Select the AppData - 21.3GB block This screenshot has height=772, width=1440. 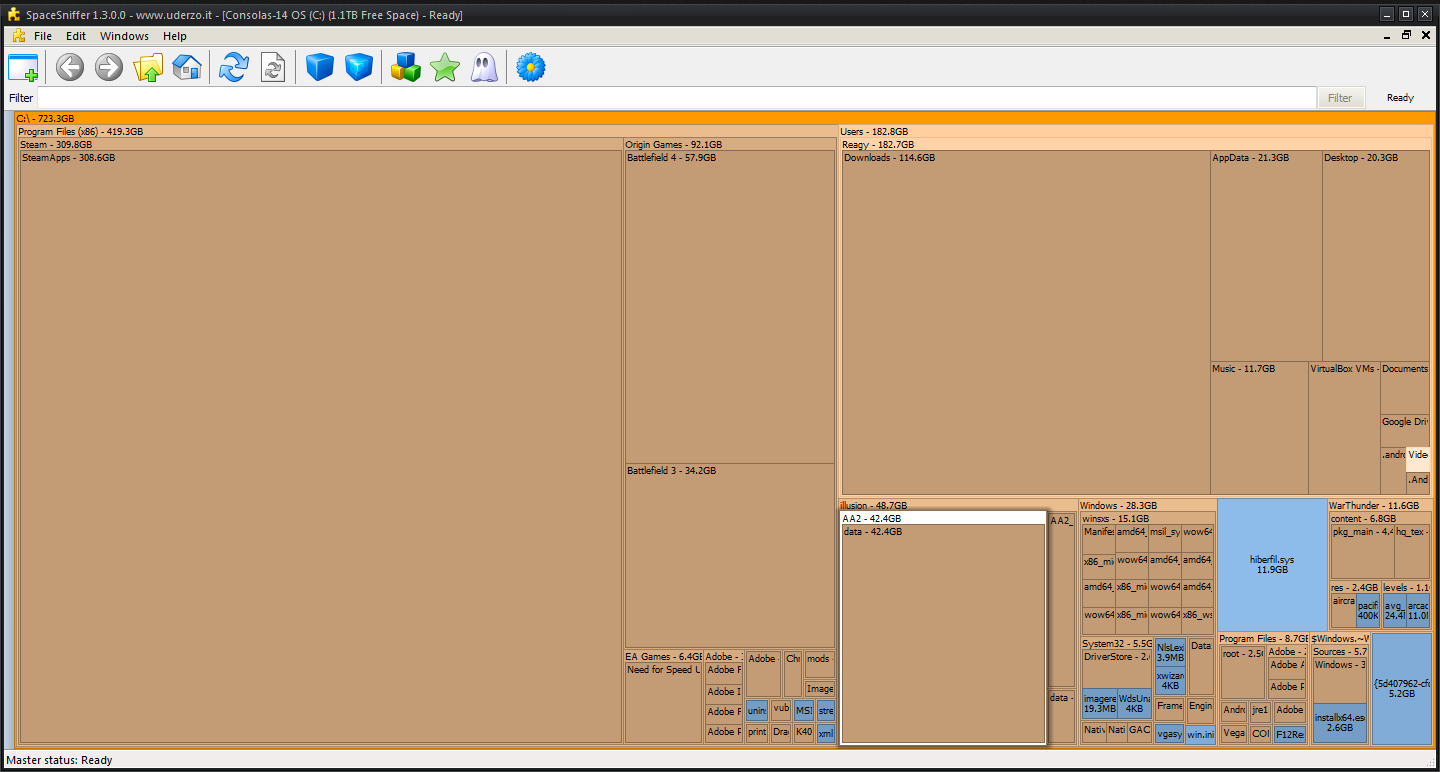(1266, 256)
